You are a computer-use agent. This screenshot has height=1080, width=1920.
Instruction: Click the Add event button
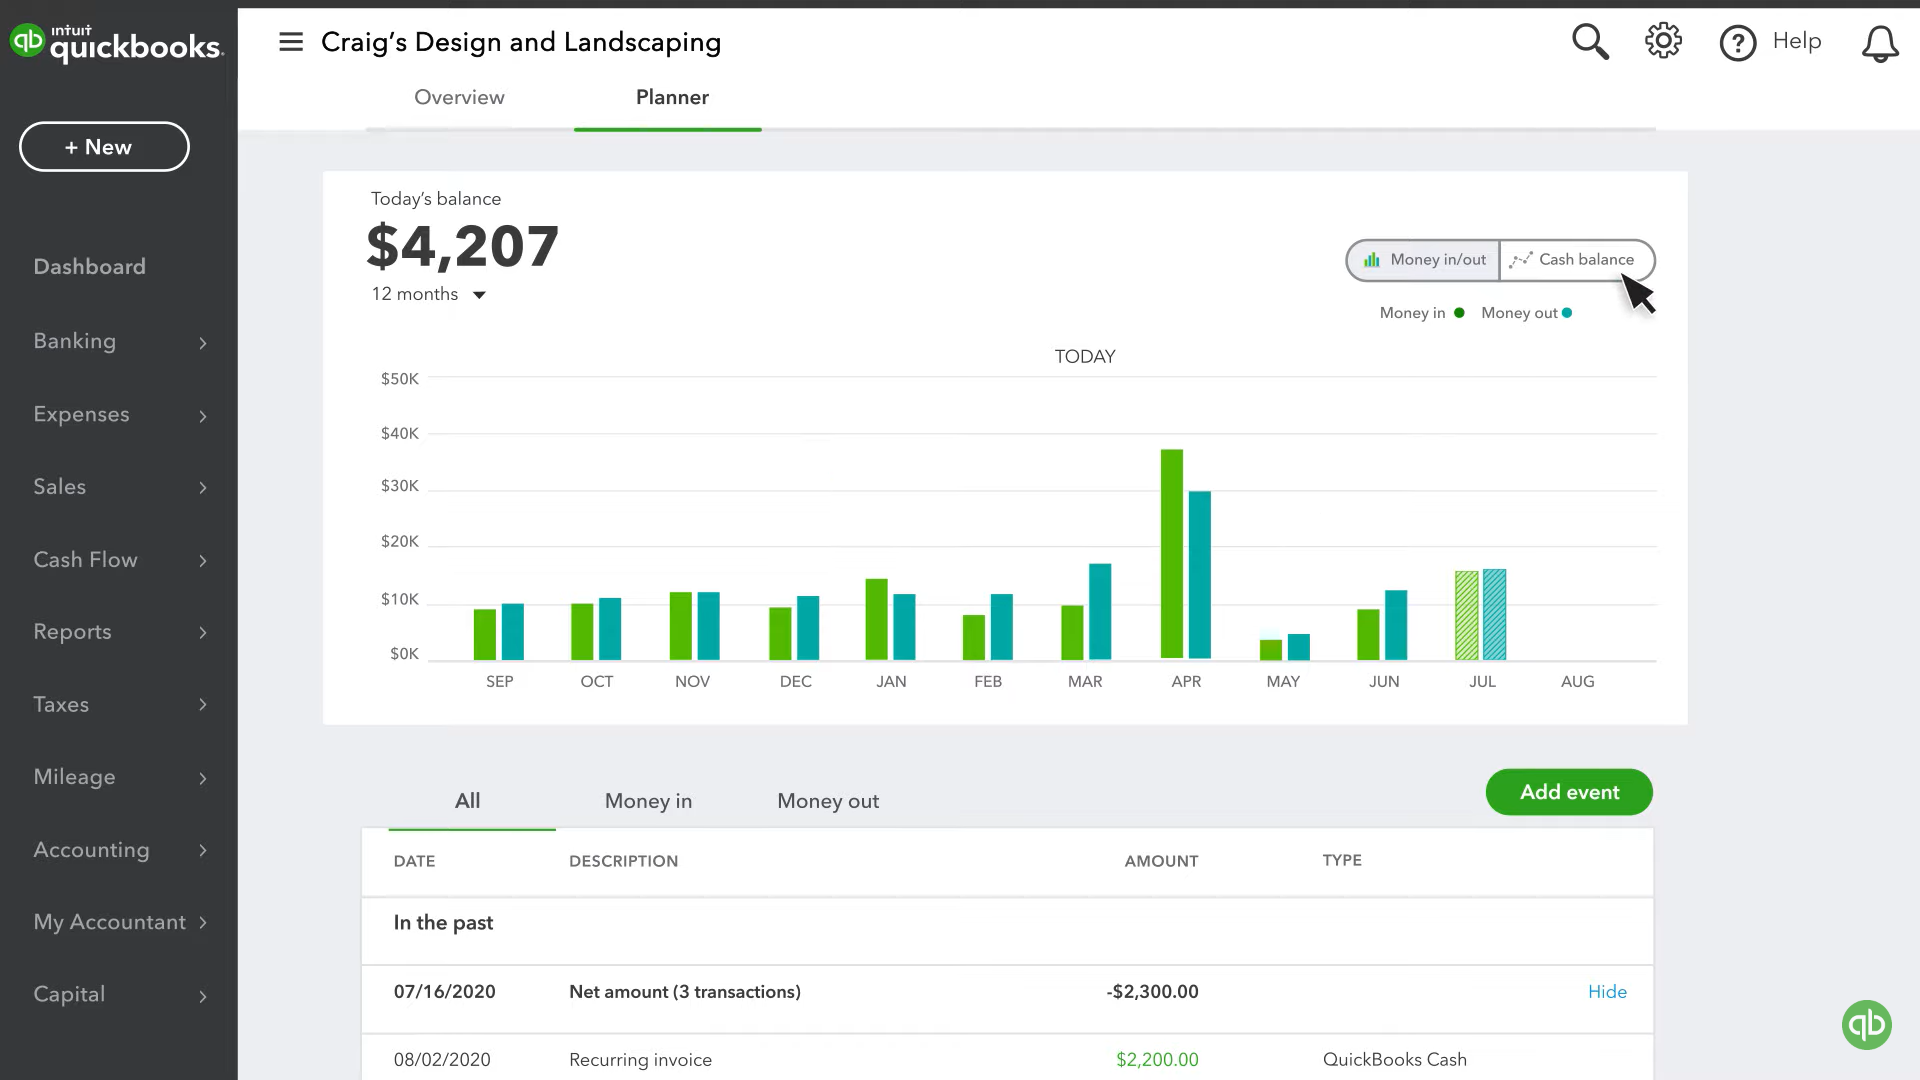1569,791
